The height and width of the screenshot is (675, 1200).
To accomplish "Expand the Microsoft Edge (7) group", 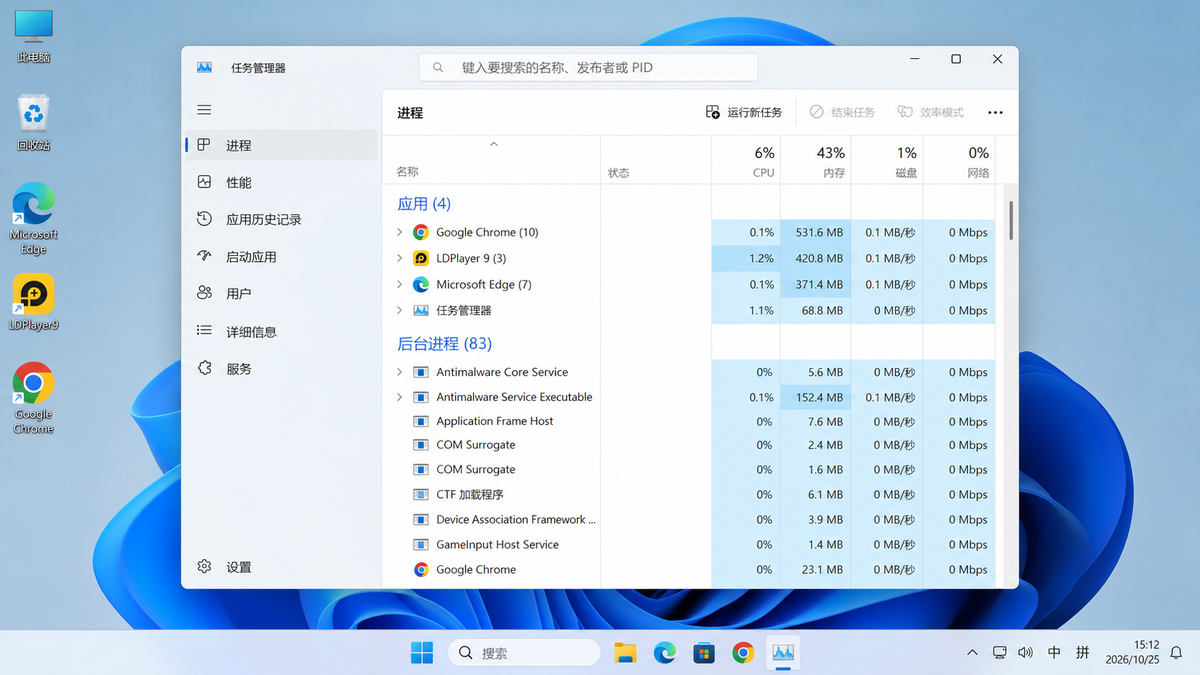I will [x=399, y=284].
